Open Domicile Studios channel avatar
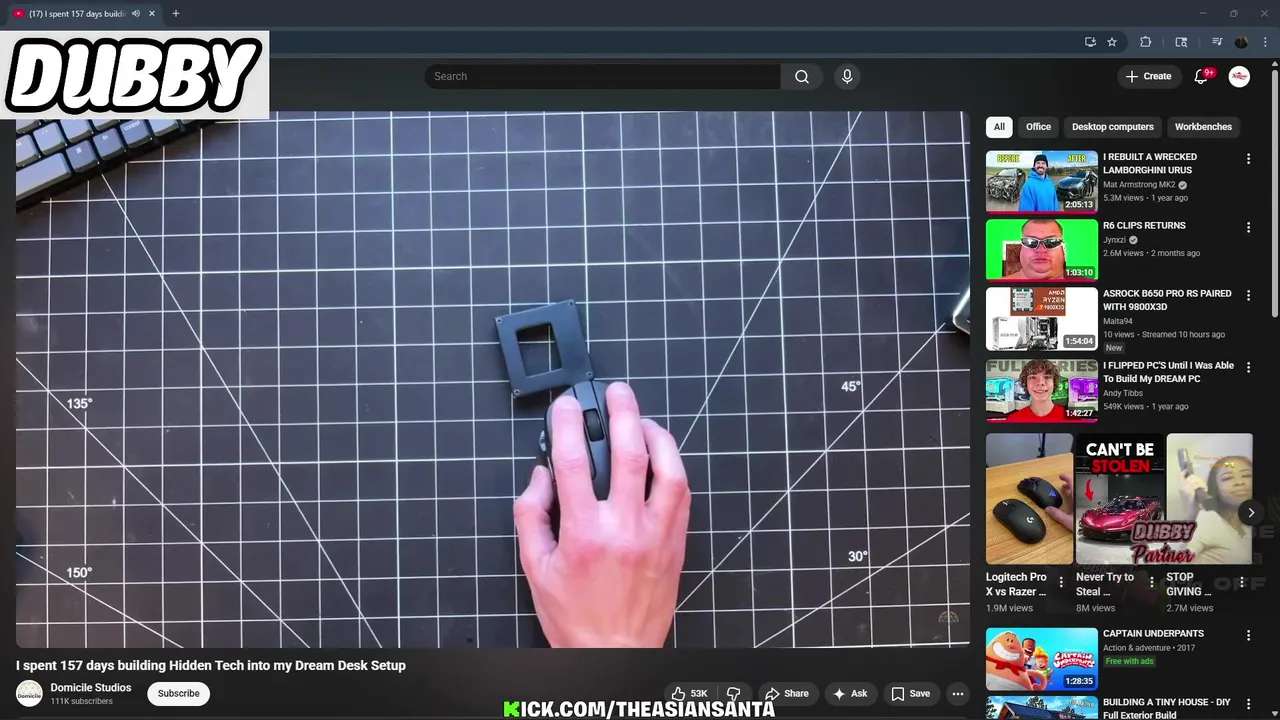 click(x=30, y=693)
